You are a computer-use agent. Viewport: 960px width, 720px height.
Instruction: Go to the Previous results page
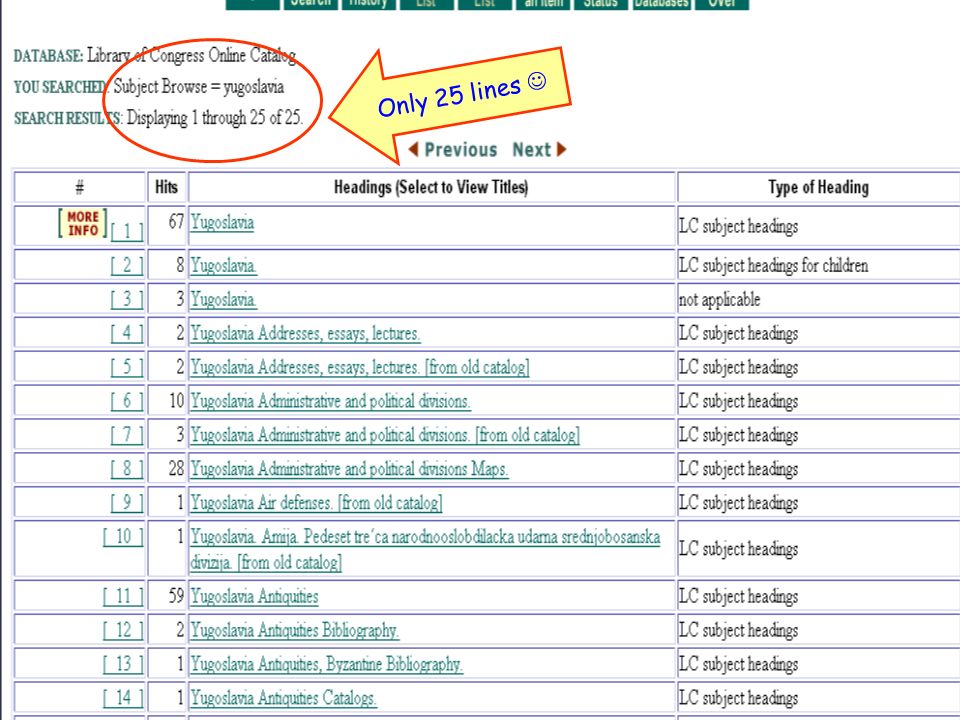460,149
